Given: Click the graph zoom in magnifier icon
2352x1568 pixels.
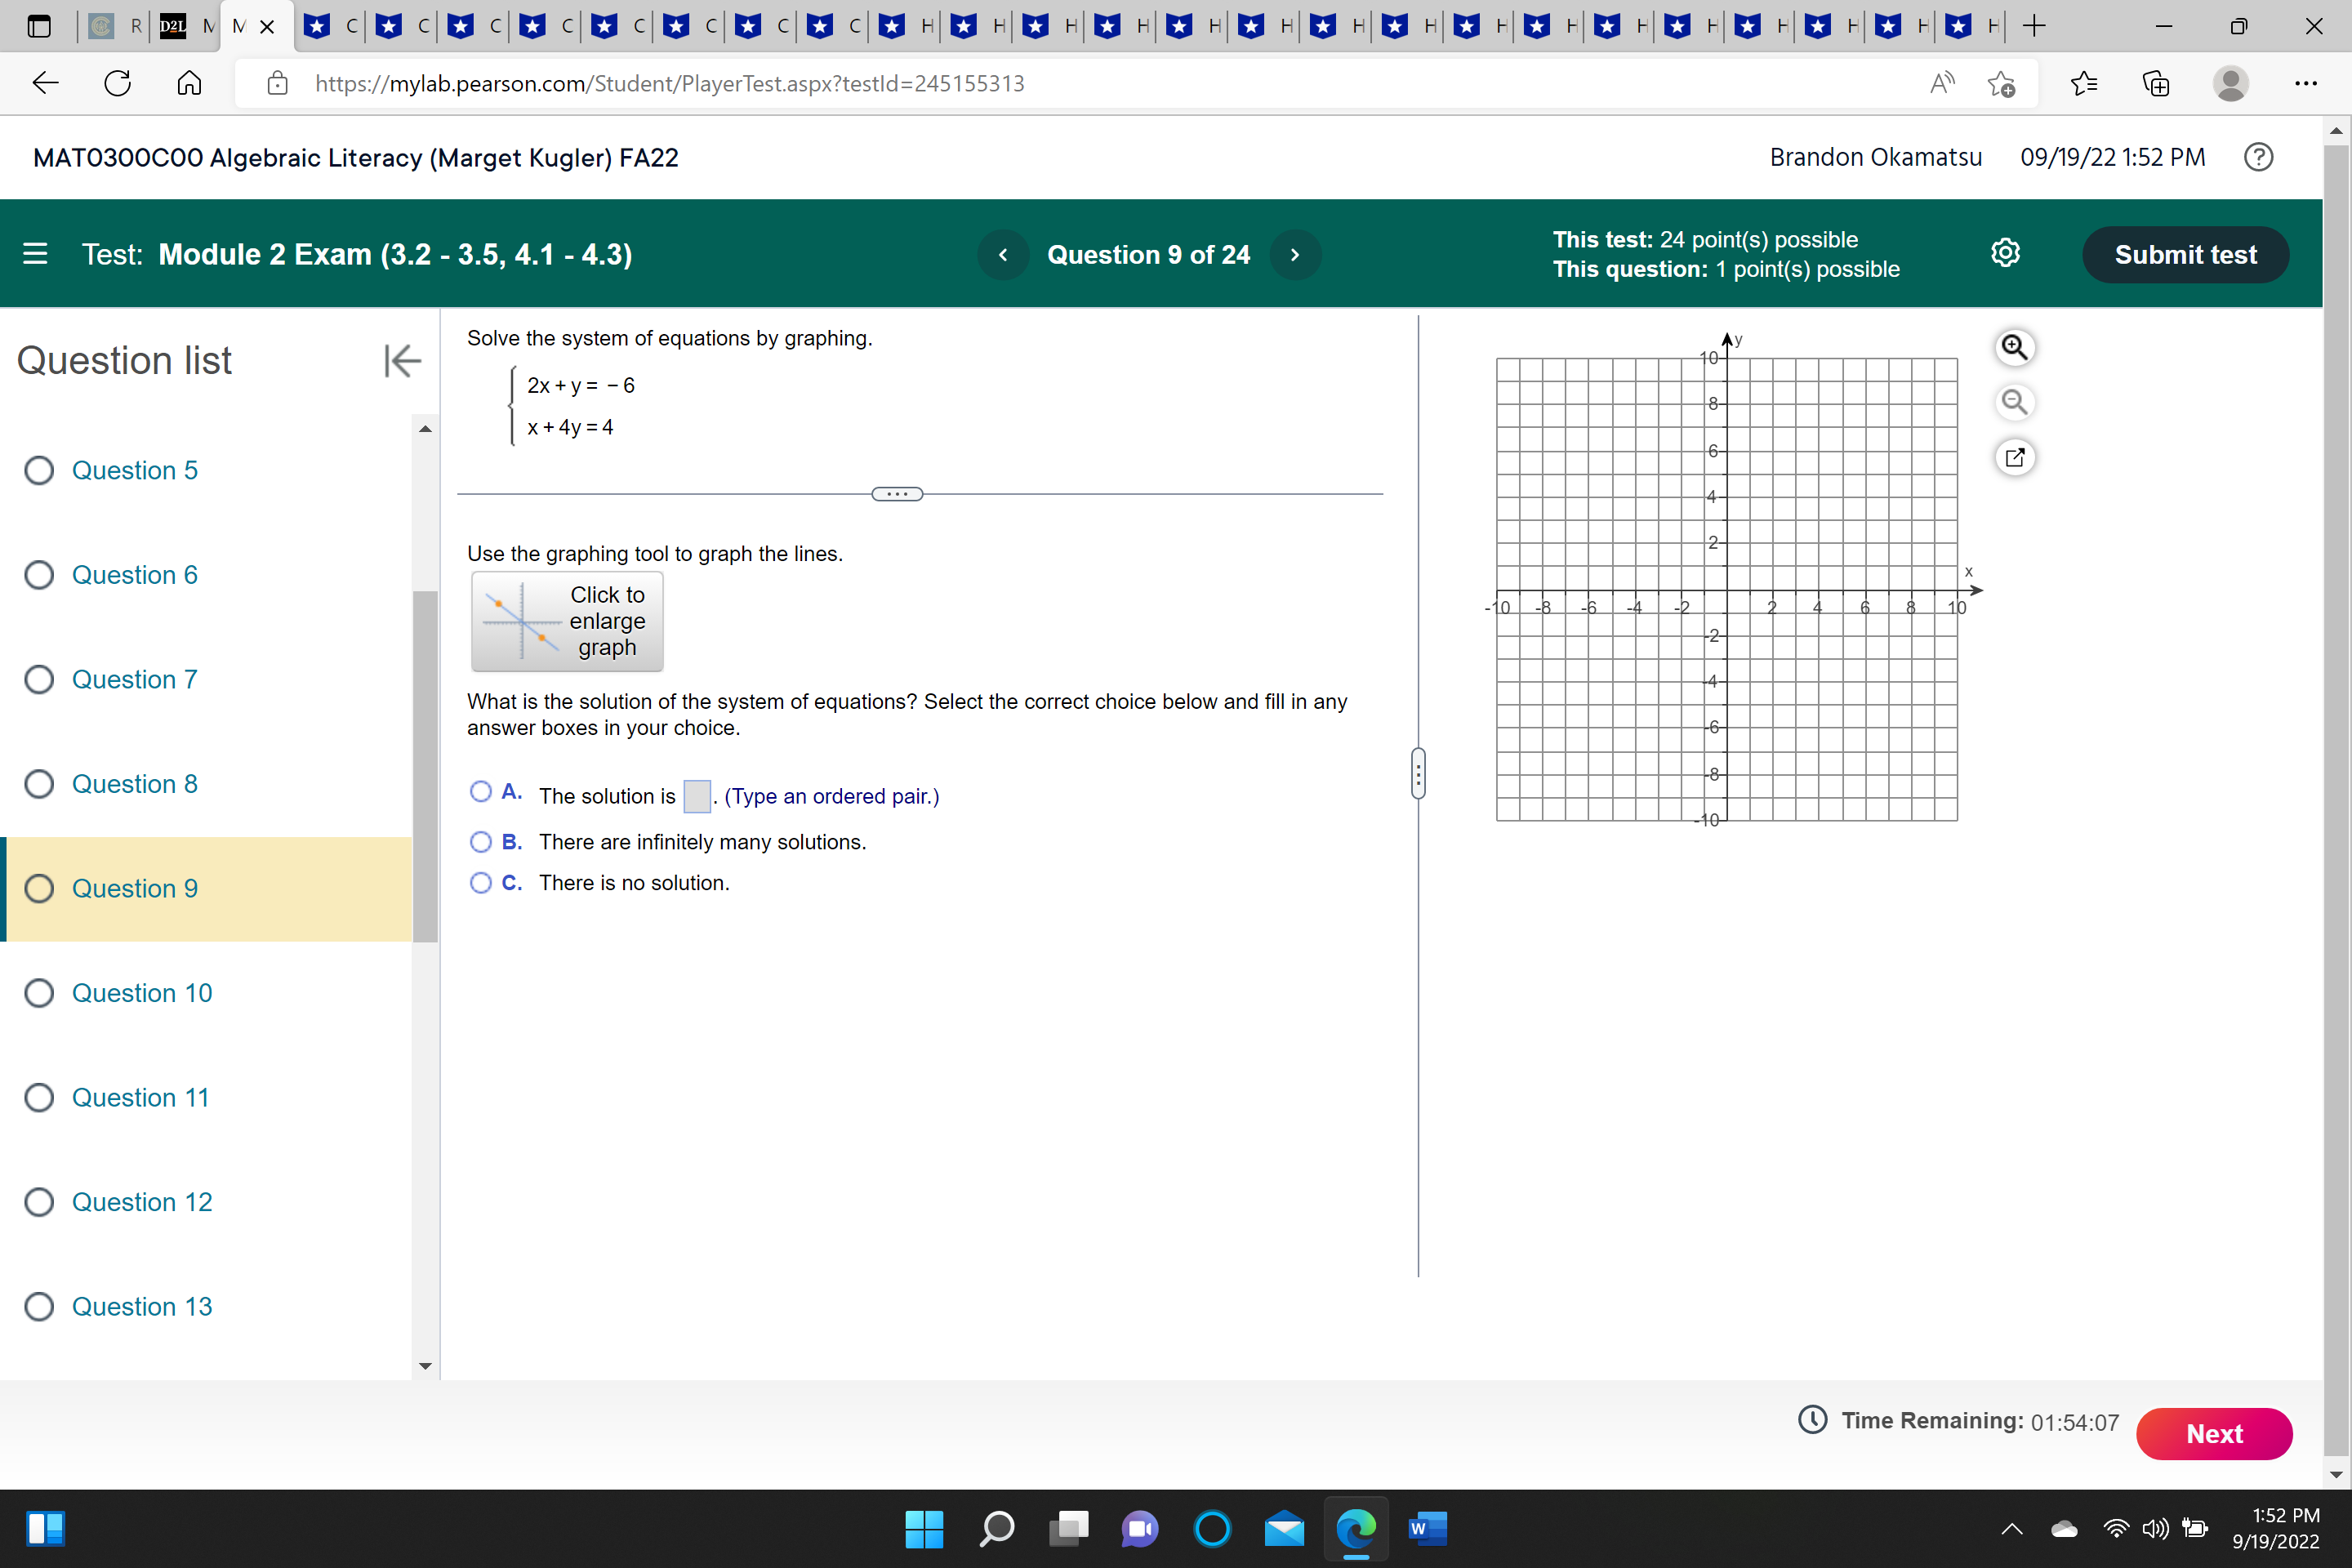Looking at the screenshot, I should coord(2013,347).
